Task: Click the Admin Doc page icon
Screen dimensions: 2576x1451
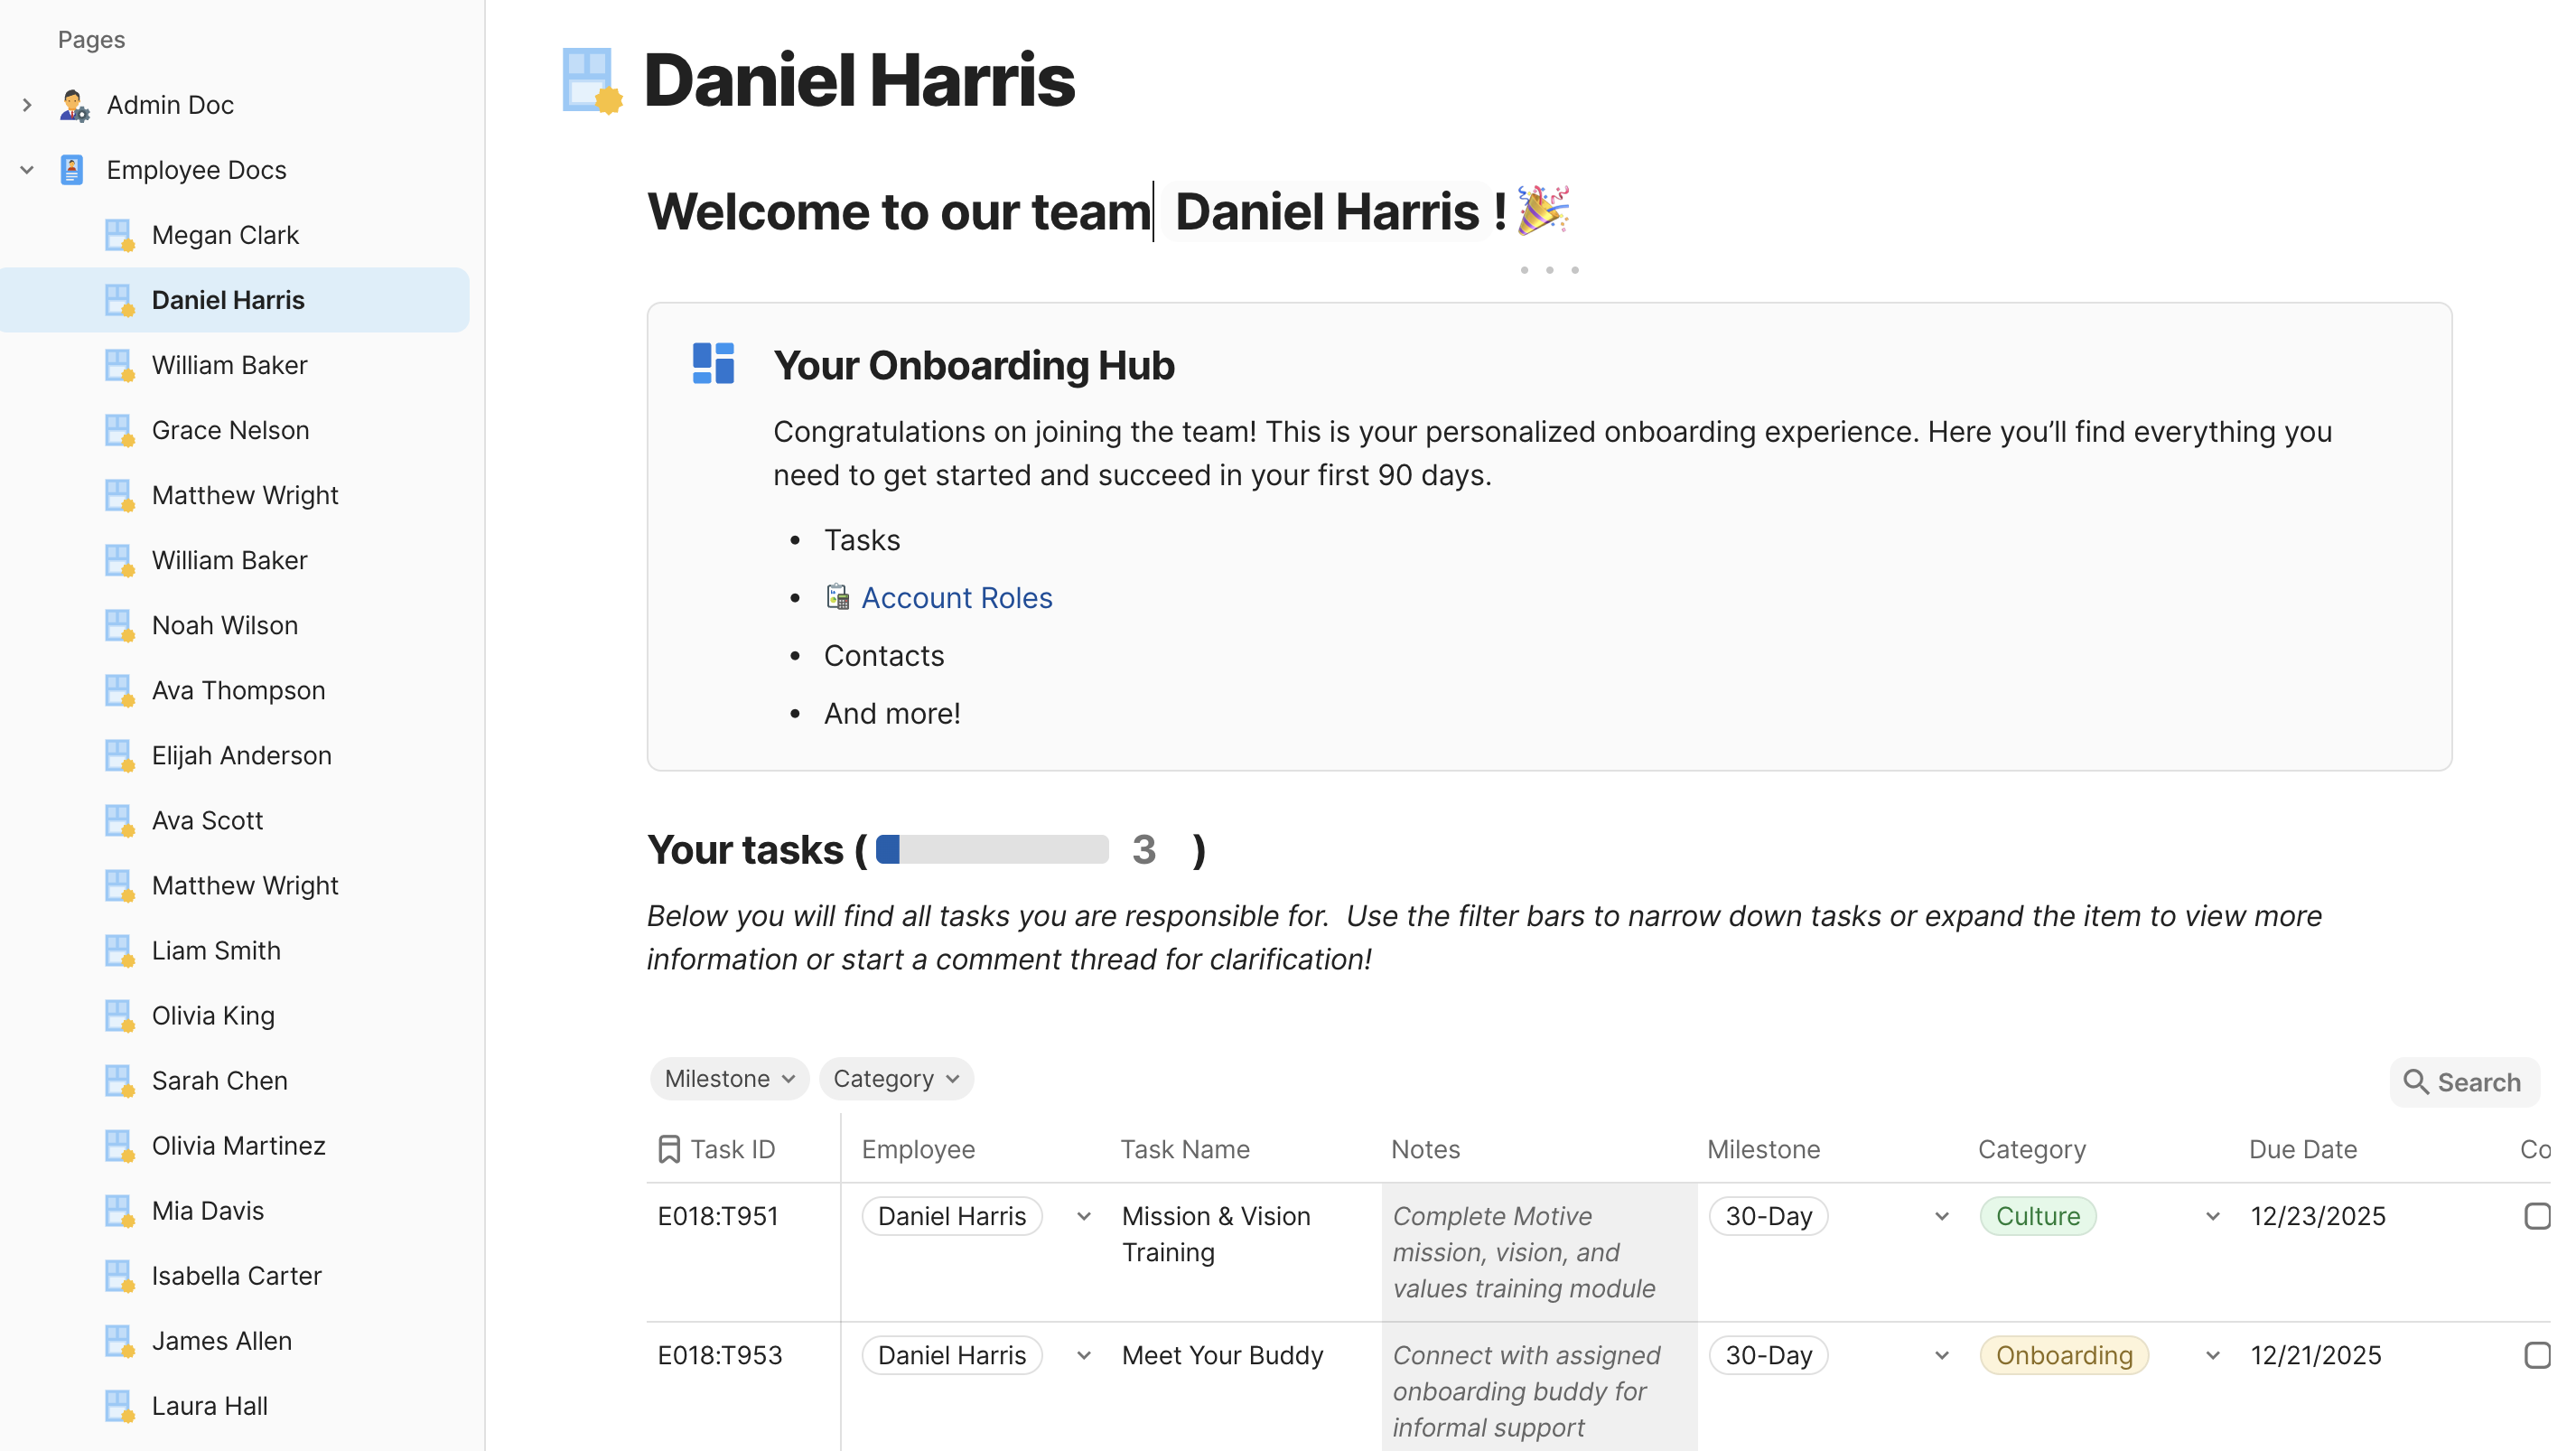Action: tap(74, 105)
